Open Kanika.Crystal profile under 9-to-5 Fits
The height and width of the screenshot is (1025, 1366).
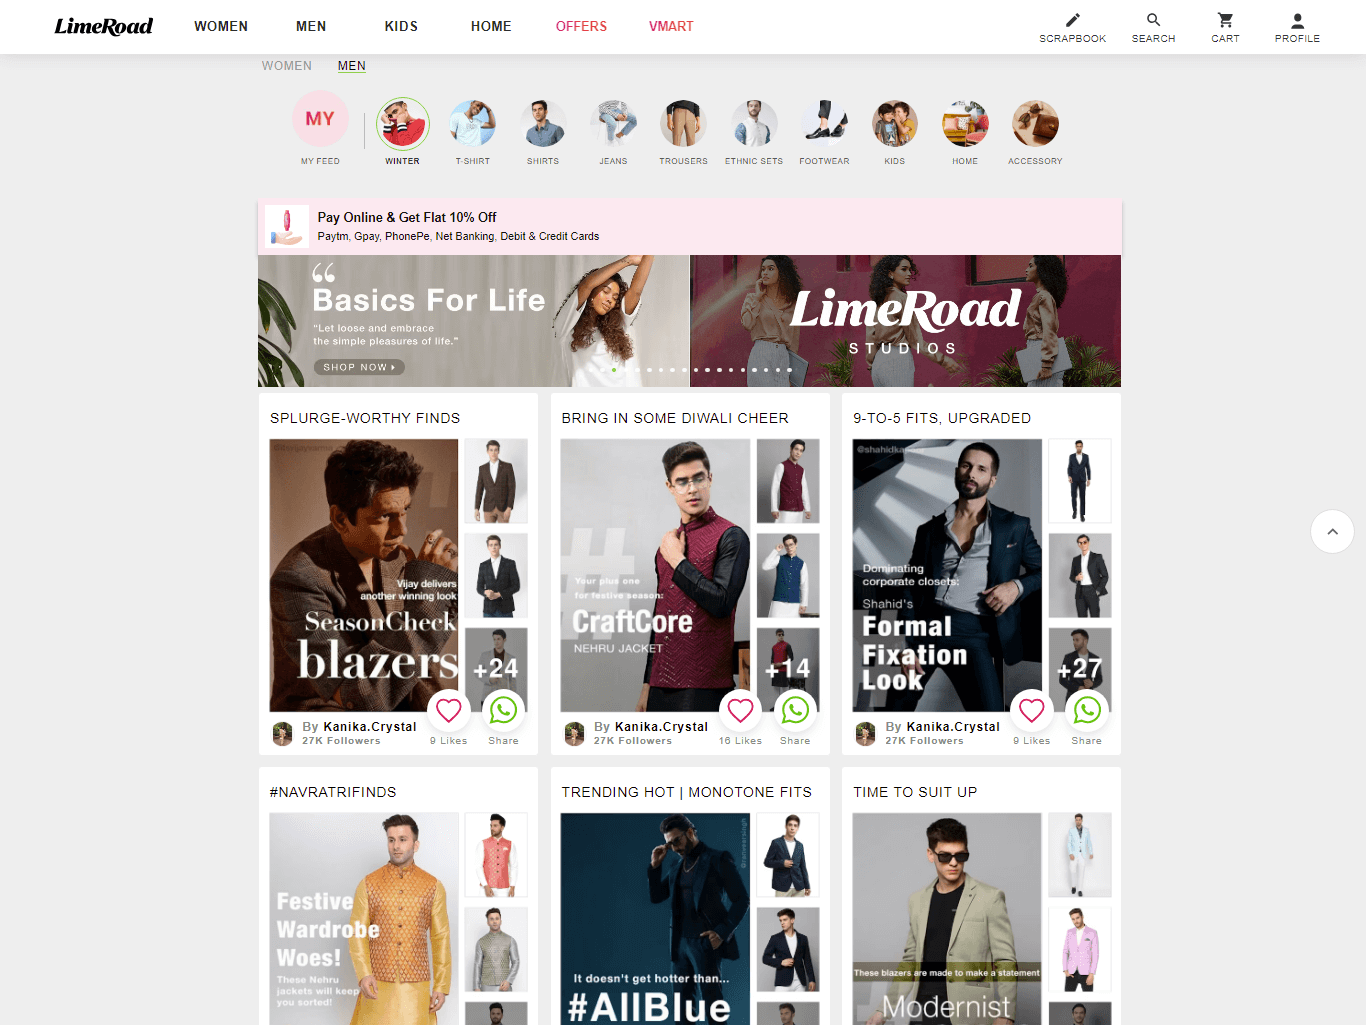tap(953, 727)
